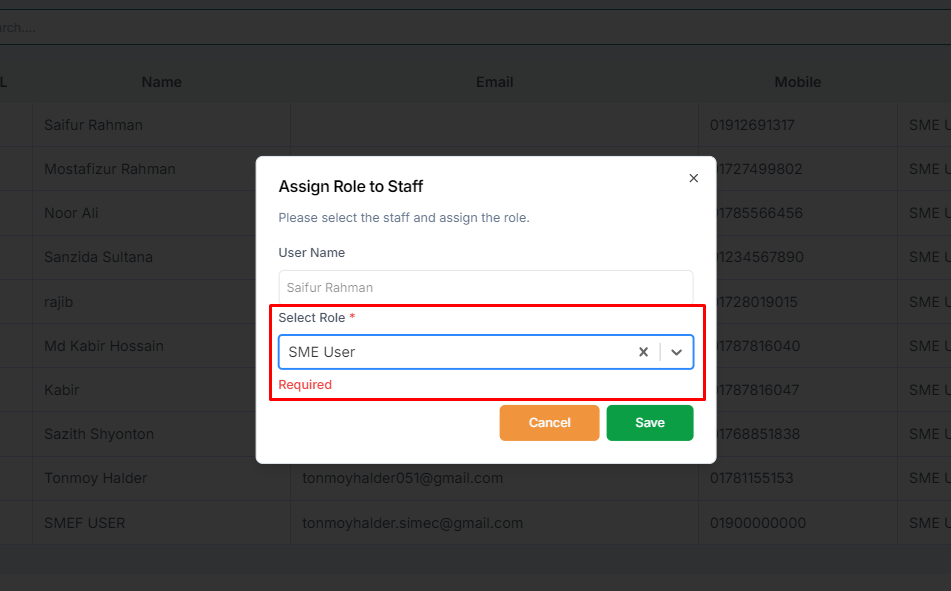Clear the selected SME User role
The width and height of the screenshot is (951, 591).
pos(644,352)
